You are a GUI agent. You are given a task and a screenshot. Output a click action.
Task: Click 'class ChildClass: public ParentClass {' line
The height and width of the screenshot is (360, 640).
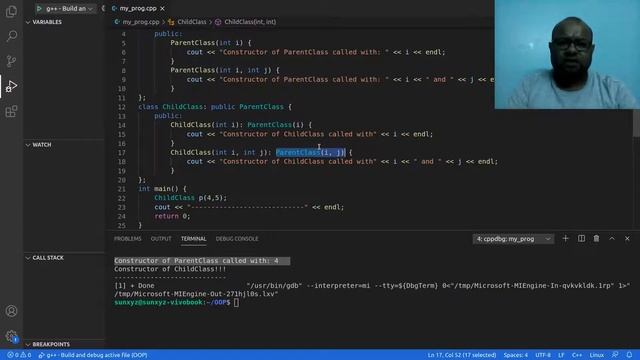(215, 107)
